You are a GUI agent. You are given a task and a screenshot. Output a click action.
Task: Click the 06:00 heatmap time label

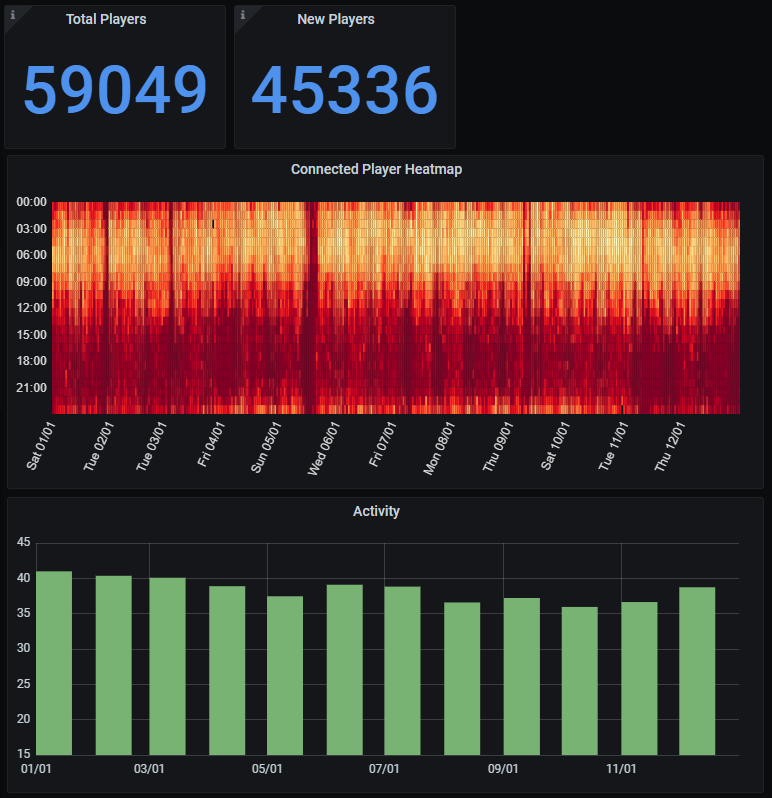tap(32, 255)
